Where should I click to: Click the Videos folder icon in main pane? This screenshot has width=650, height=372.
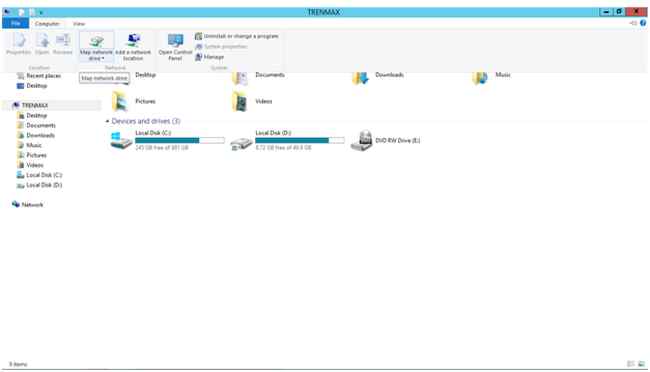pyautogui.click(x=240, y=102)
